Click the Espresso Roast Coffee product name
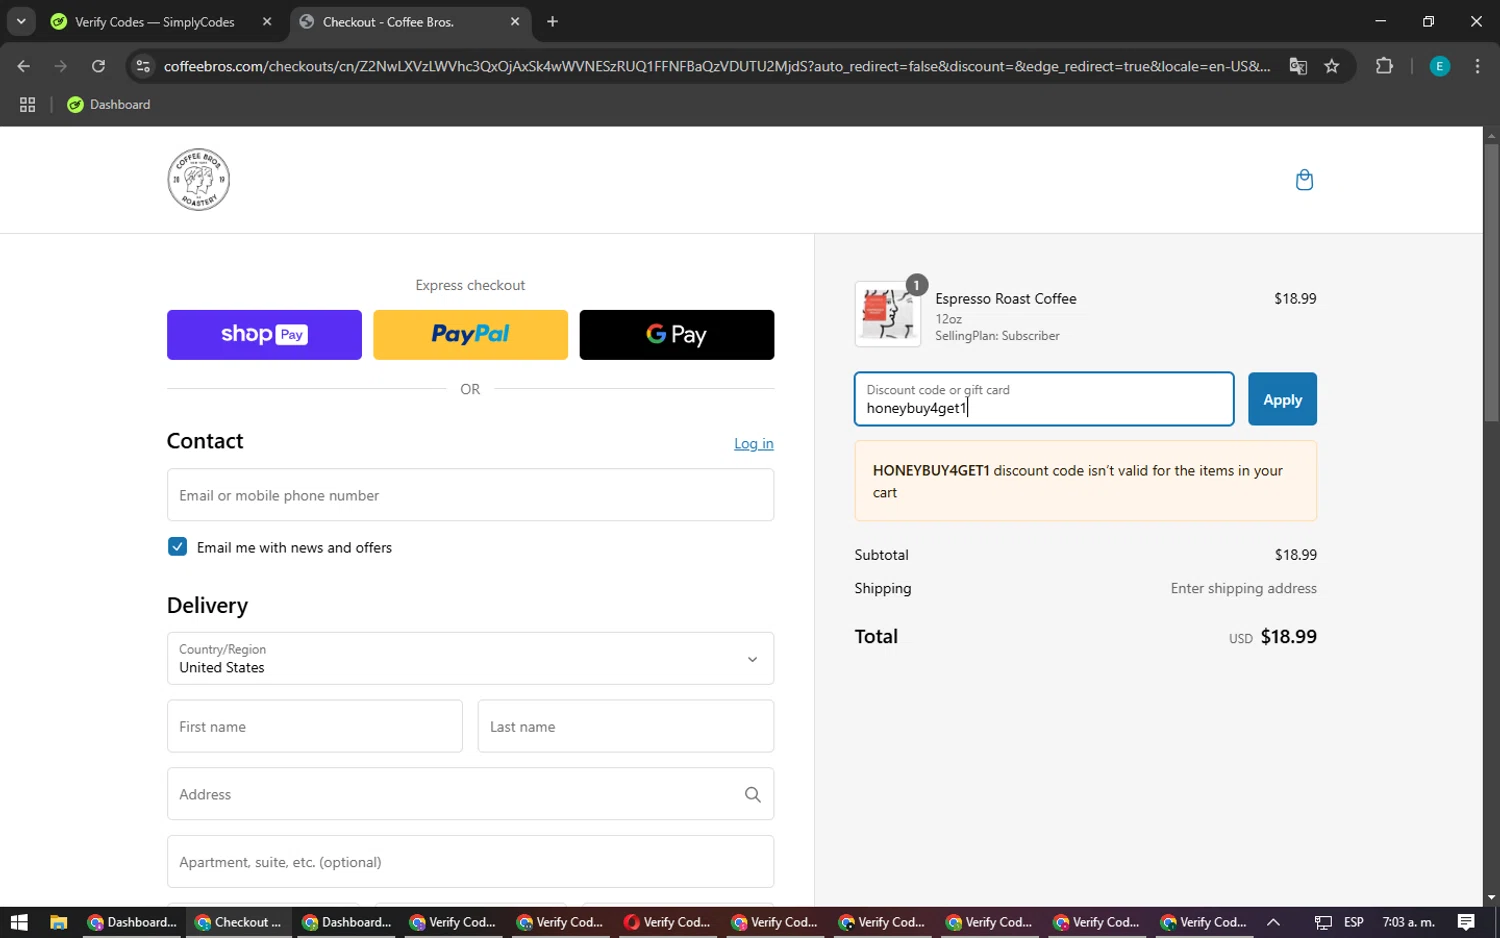 1006,298
